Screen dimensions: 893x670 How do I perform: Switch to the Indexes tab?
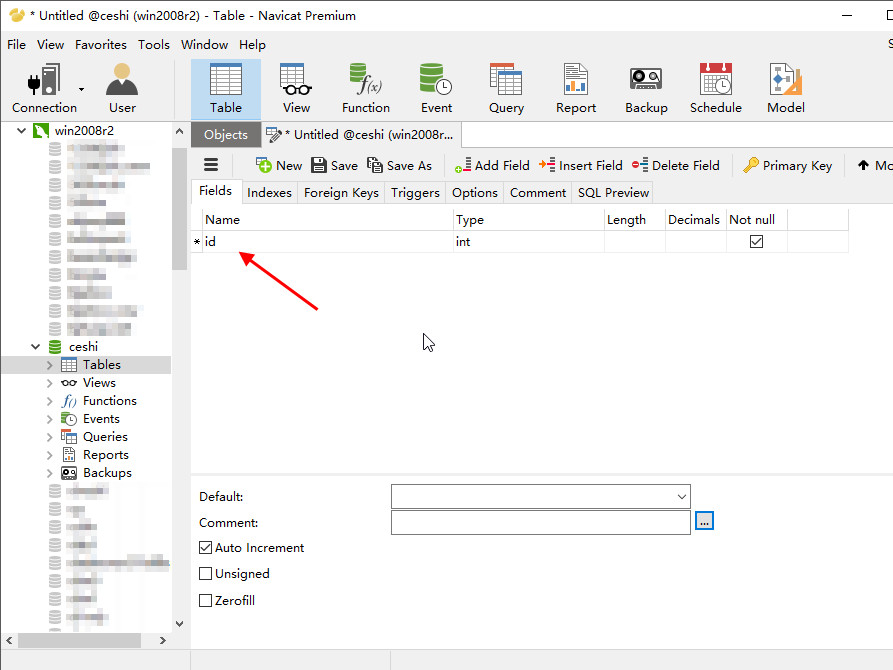(x=269, y=193)
